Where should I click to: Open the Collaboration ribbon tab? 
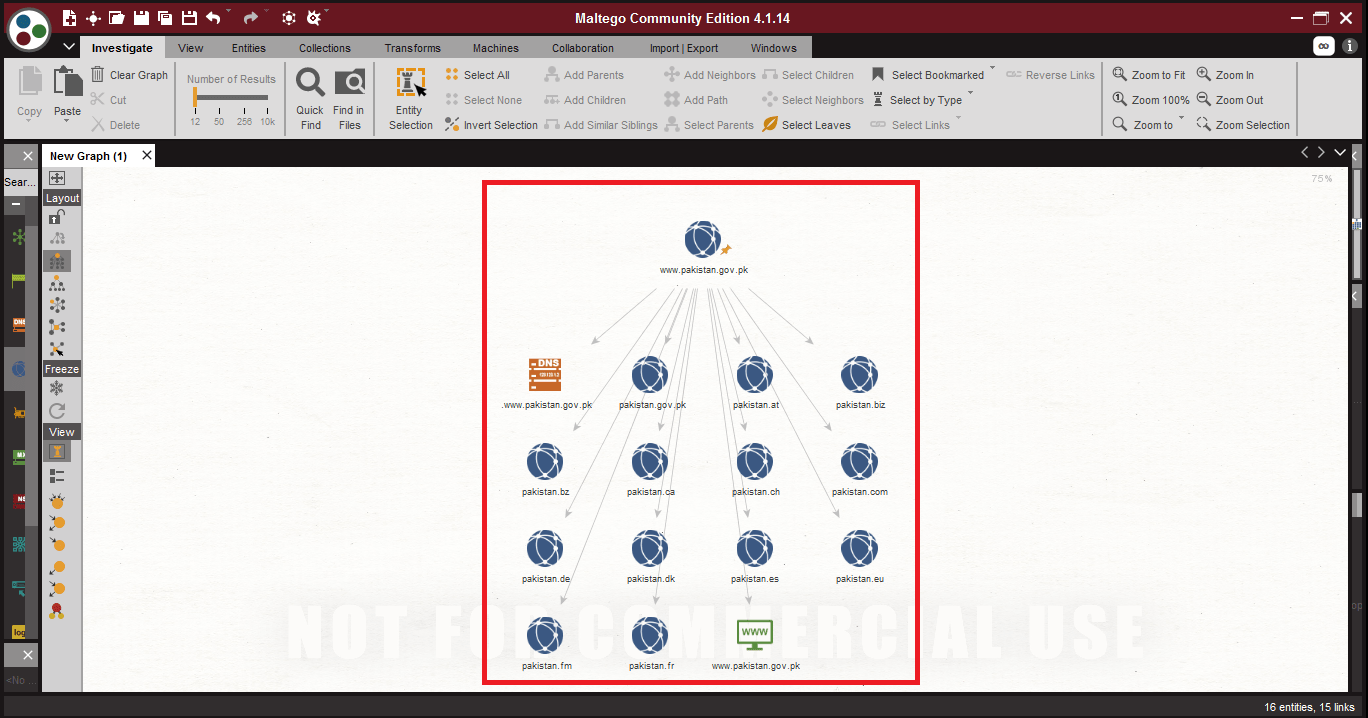(x=583, y=48)
